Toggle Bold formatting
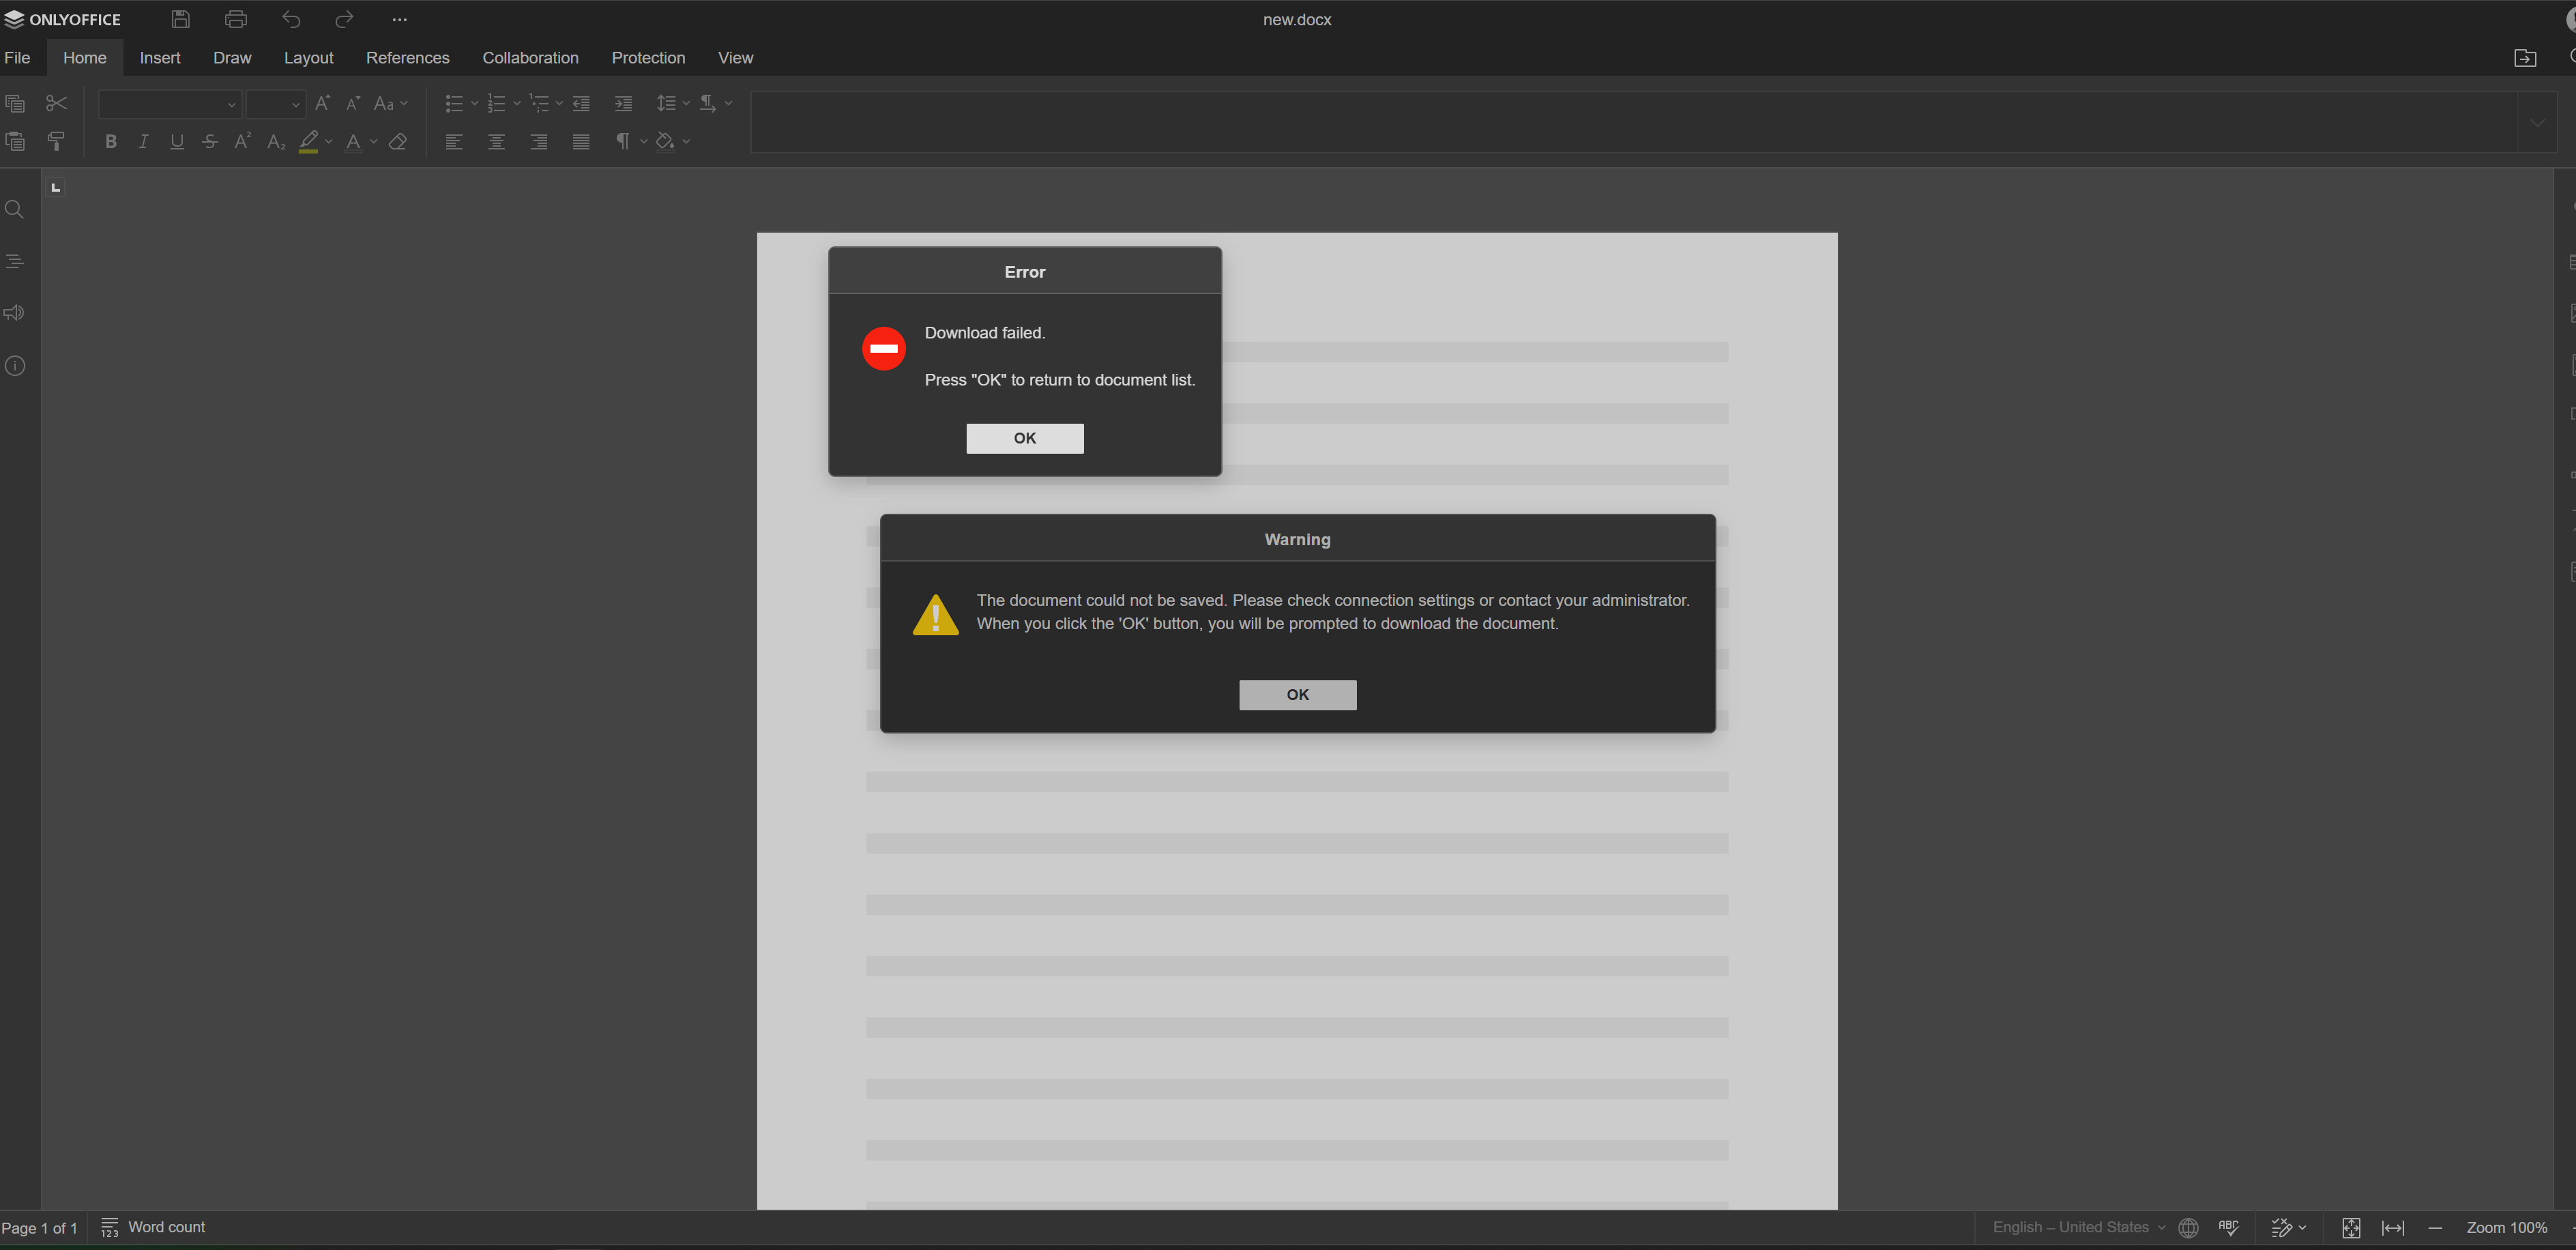Image resolution: width=2576 pixels, height=1250 pixels. tap(111, 141)
